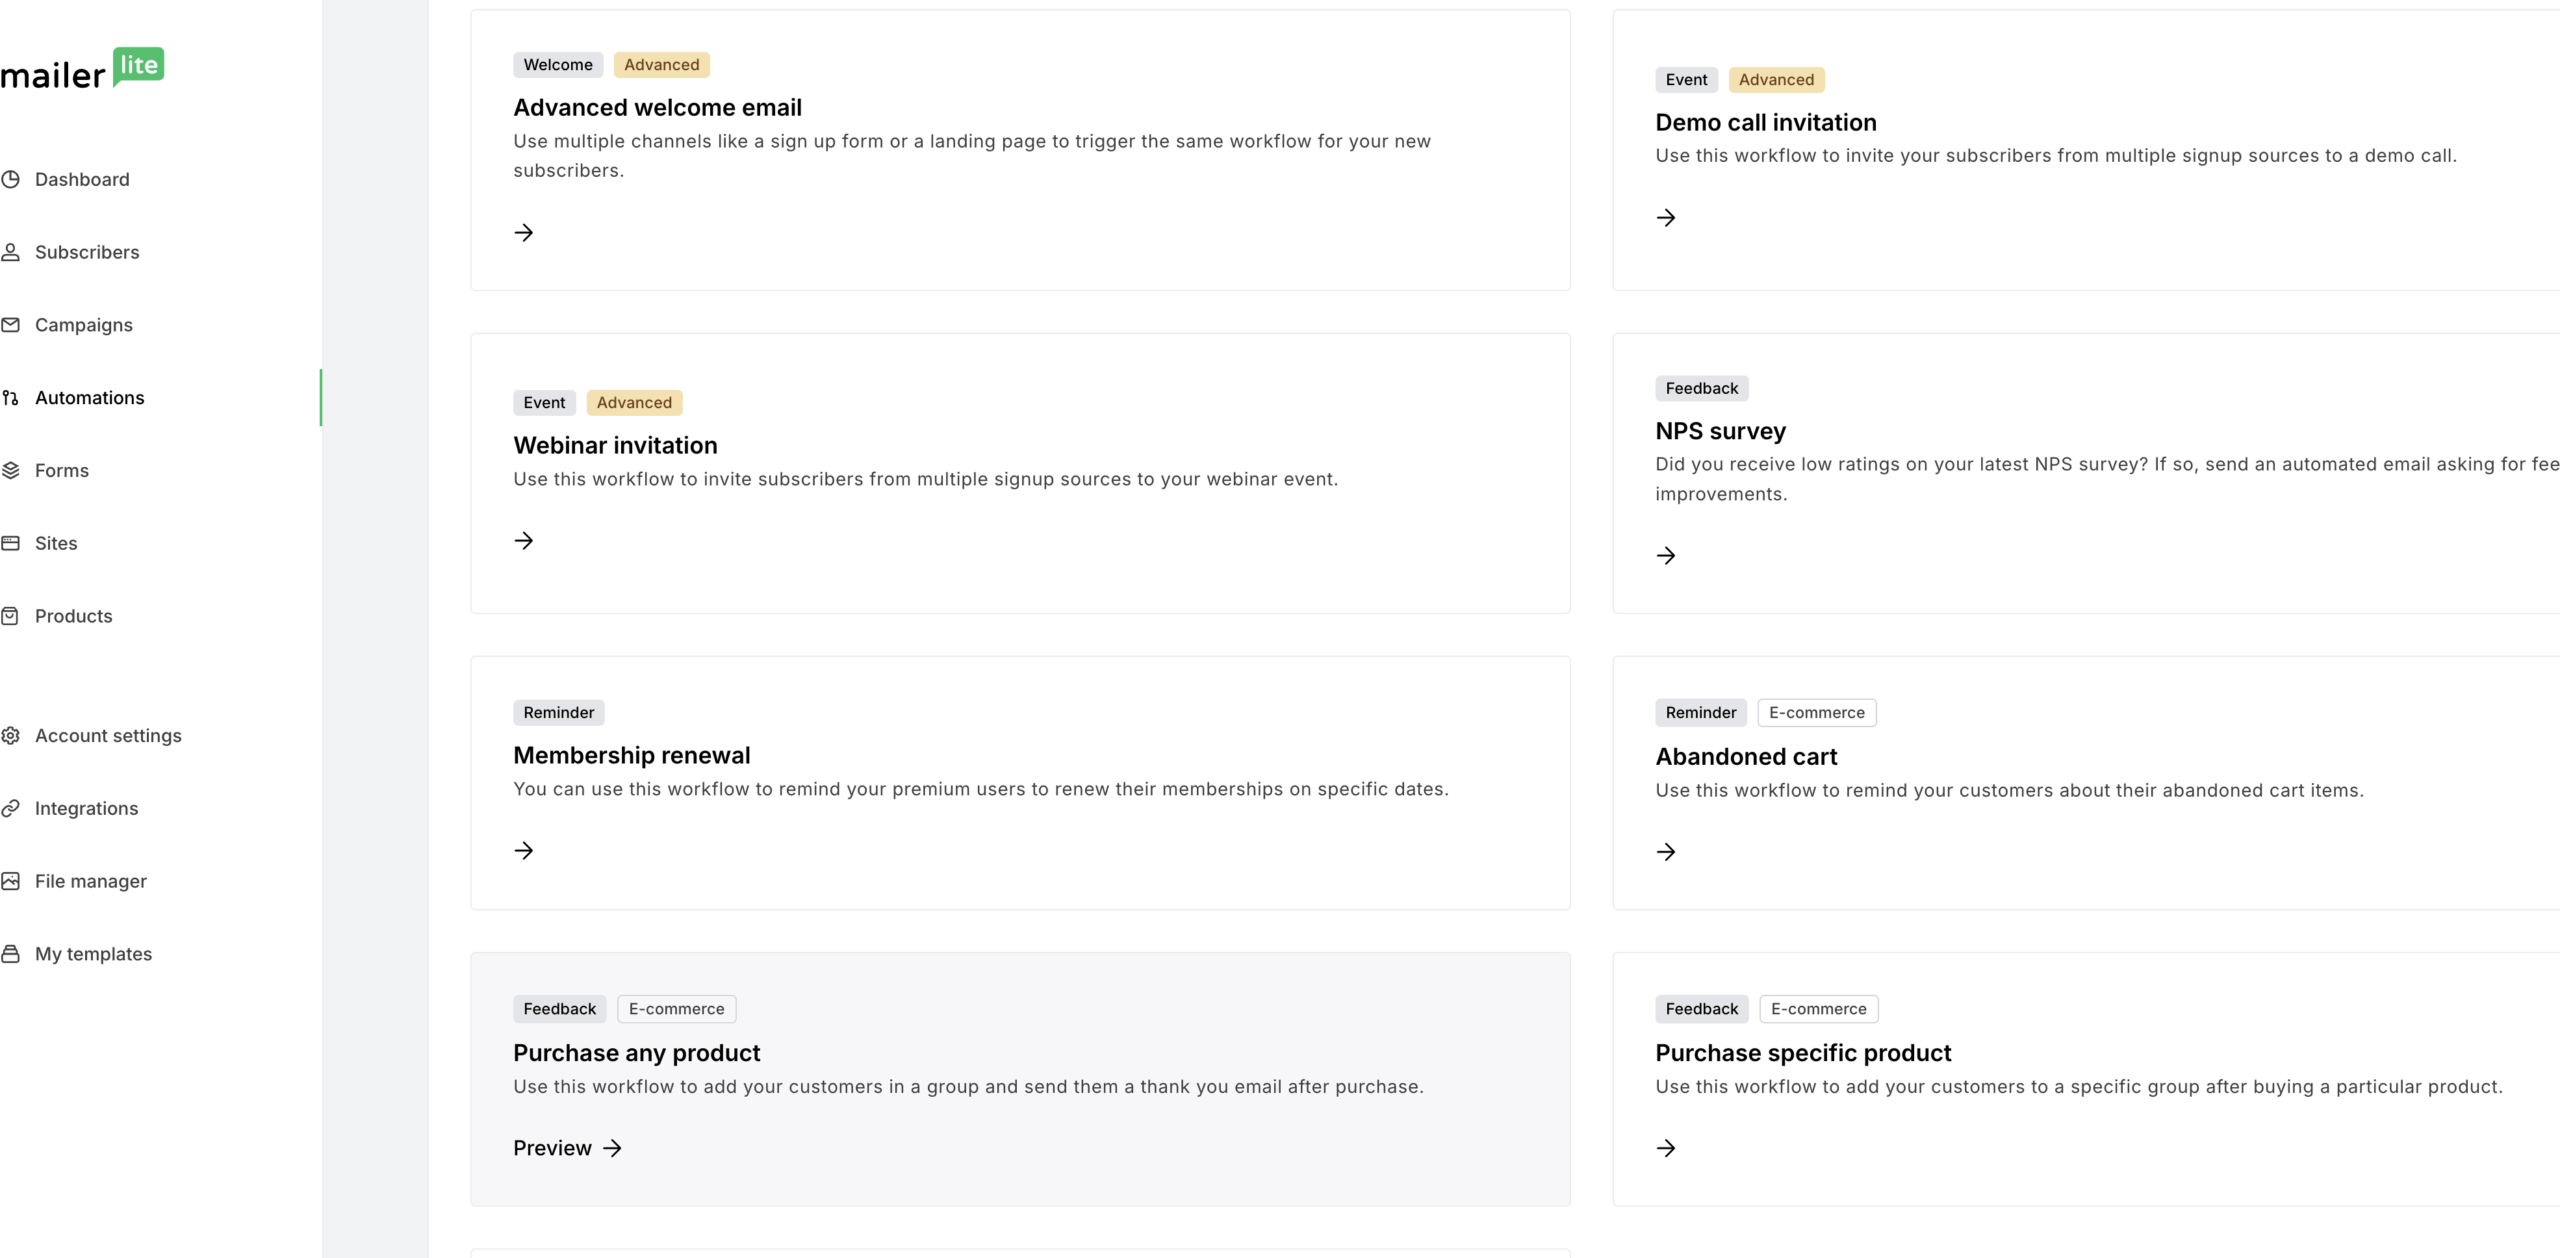Click the MailerLite logo
Viewport: 2560px width, 1258px height.
82,70
